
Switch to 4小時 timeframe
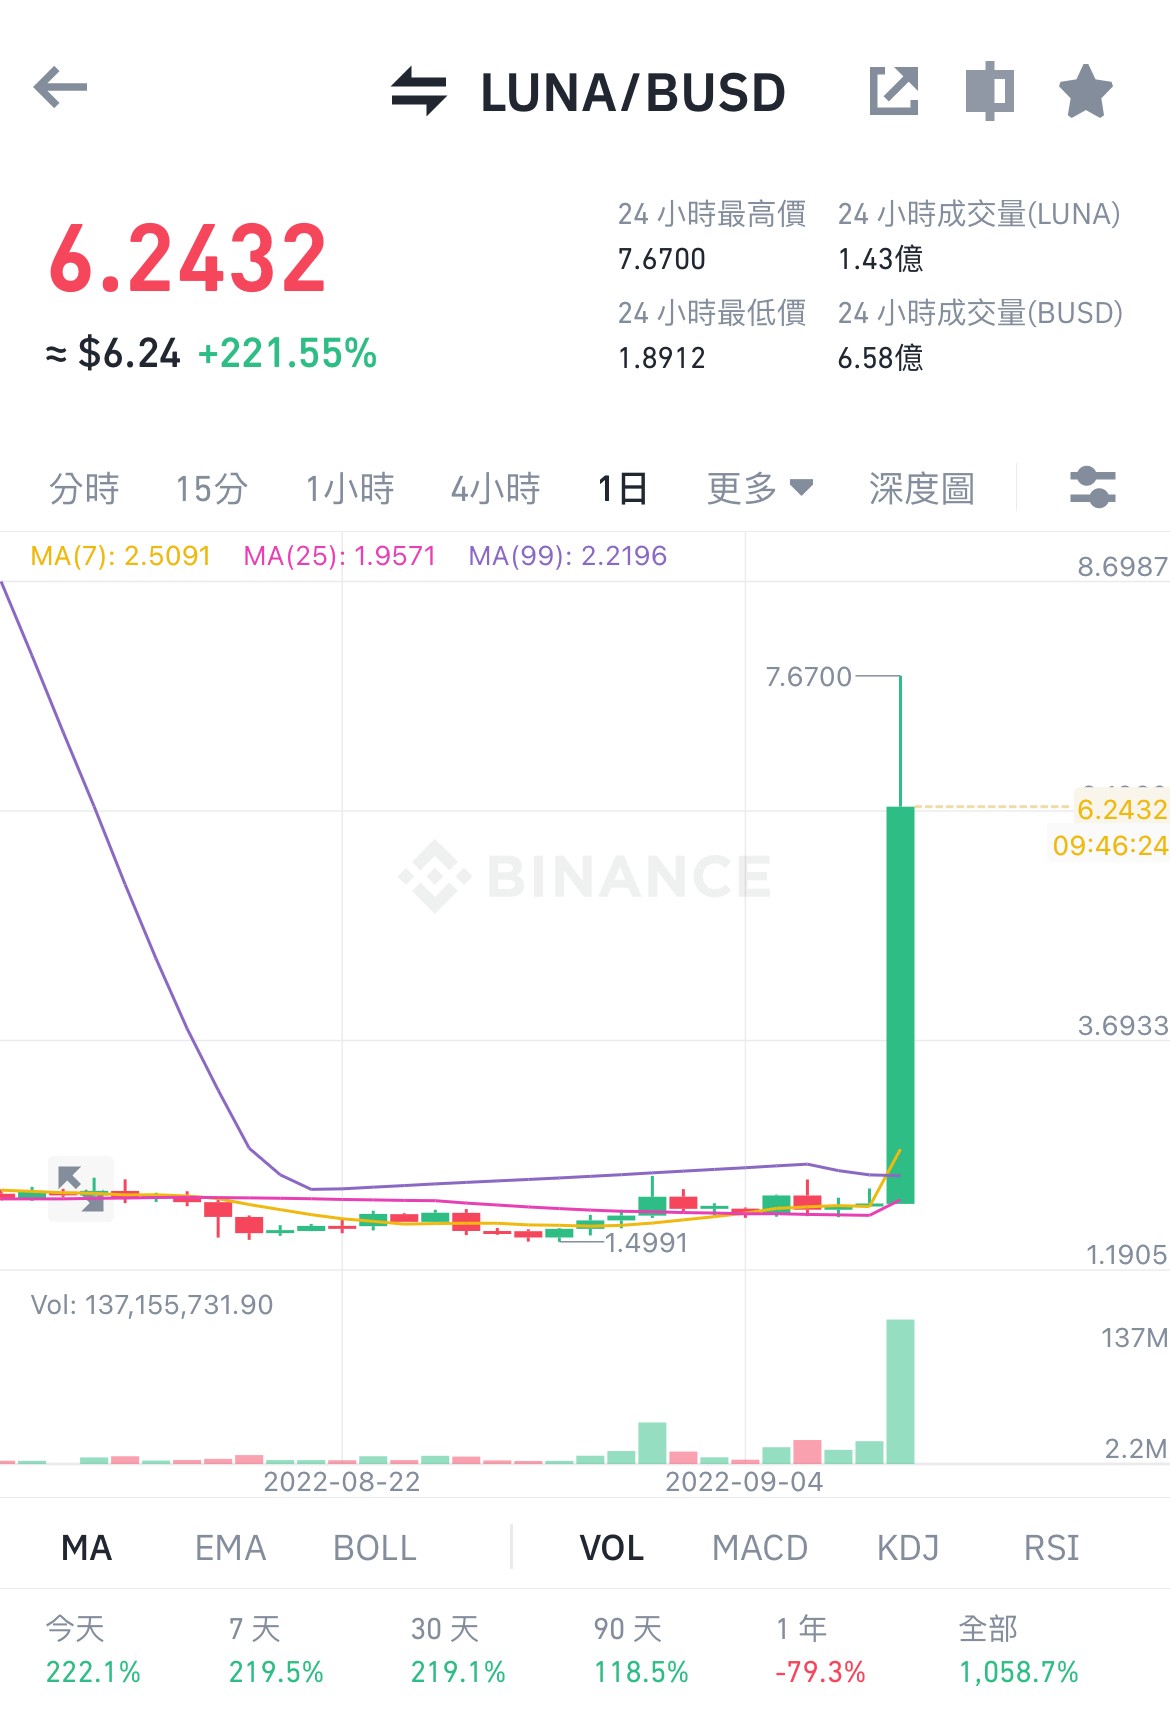495,489
